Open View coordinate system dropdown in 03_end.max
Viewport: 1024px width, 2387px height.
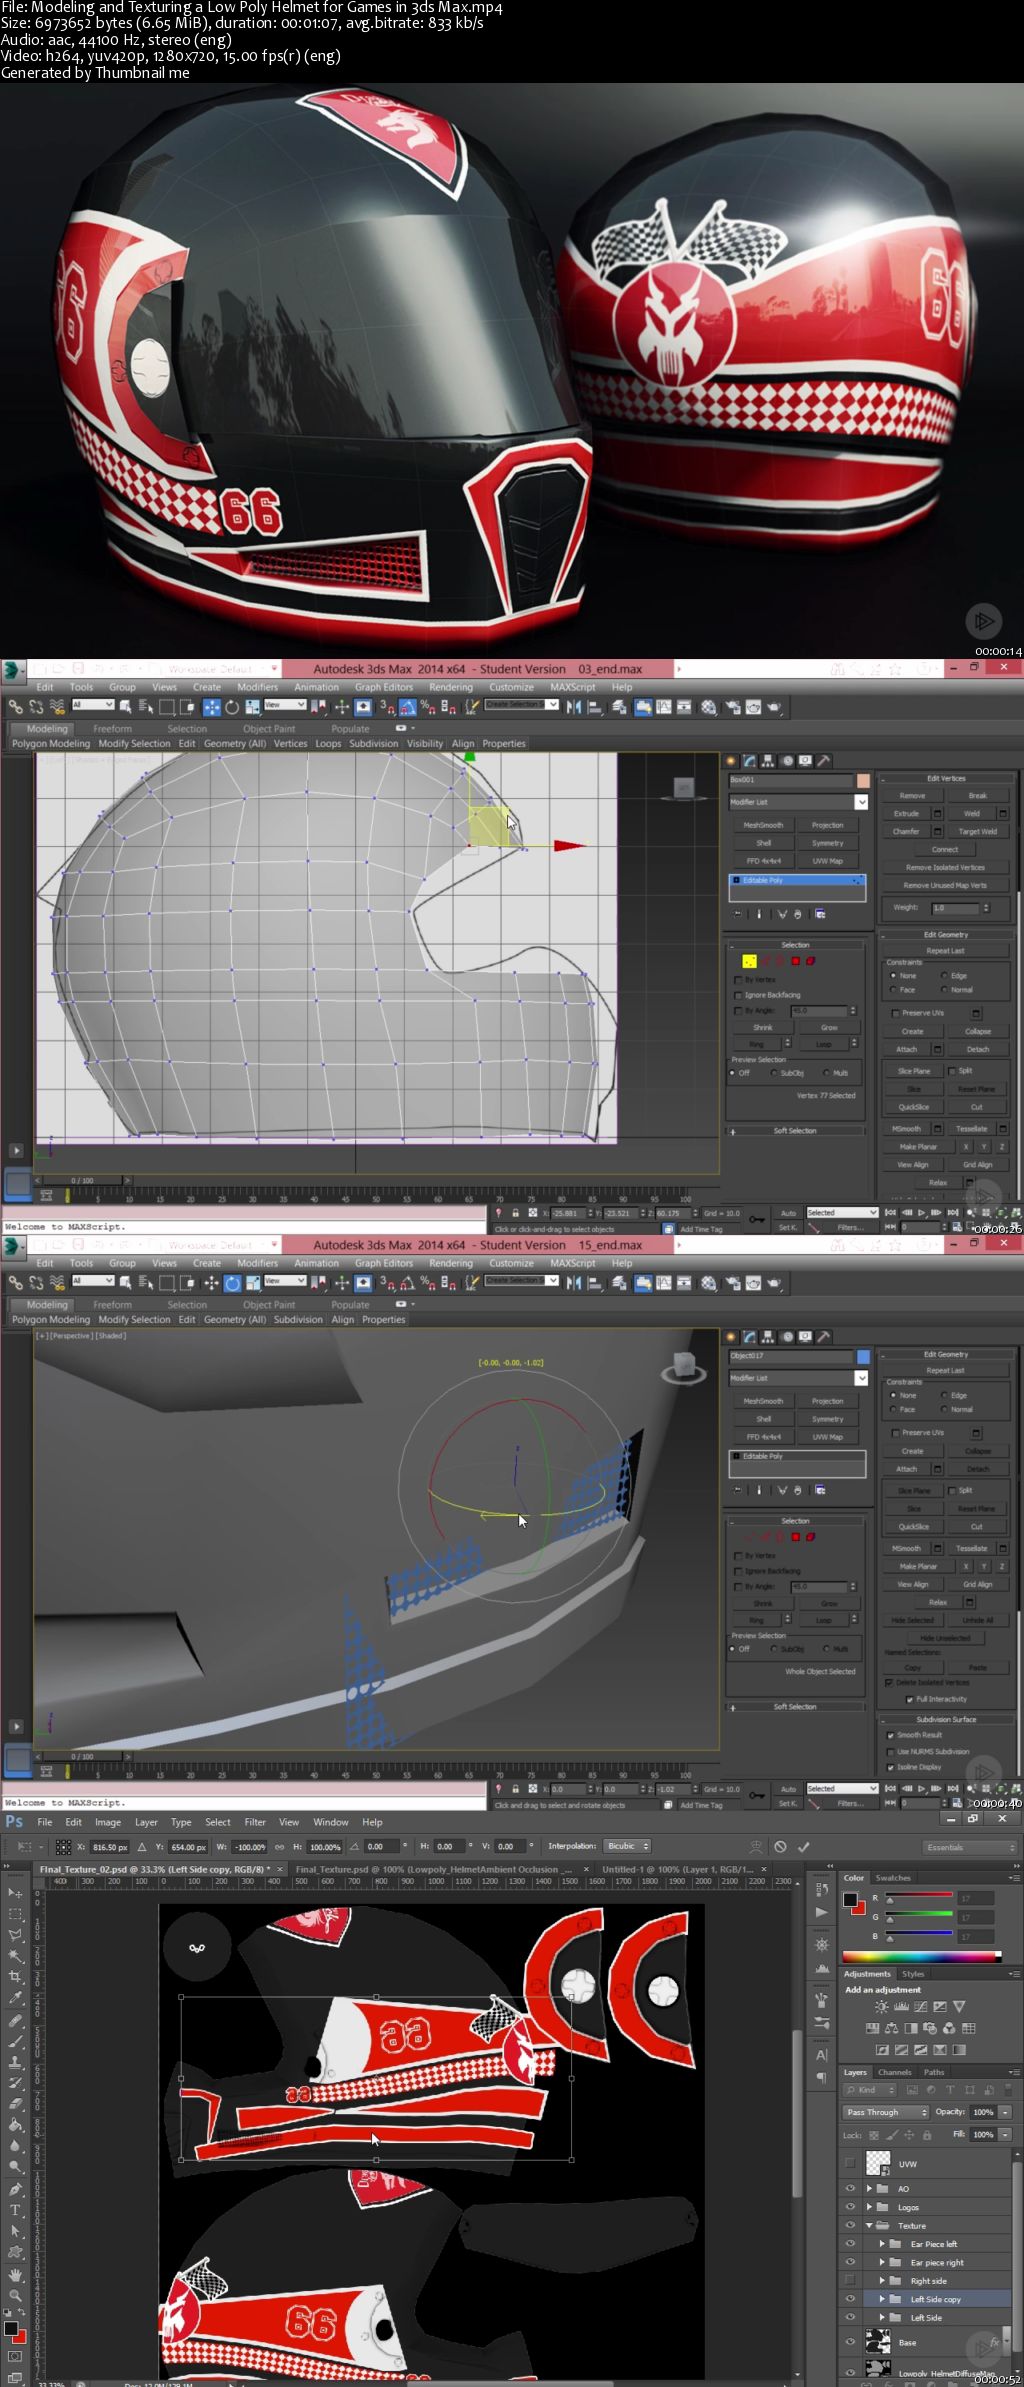tap(283, 705)
